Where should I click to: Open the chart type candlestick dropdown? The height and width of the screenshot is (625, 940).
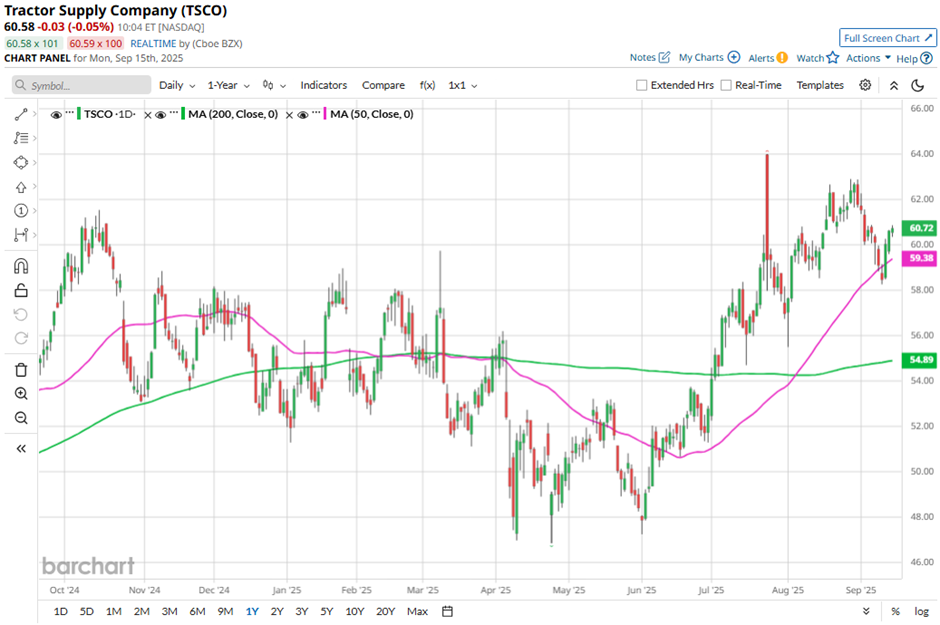coord(274,85)
